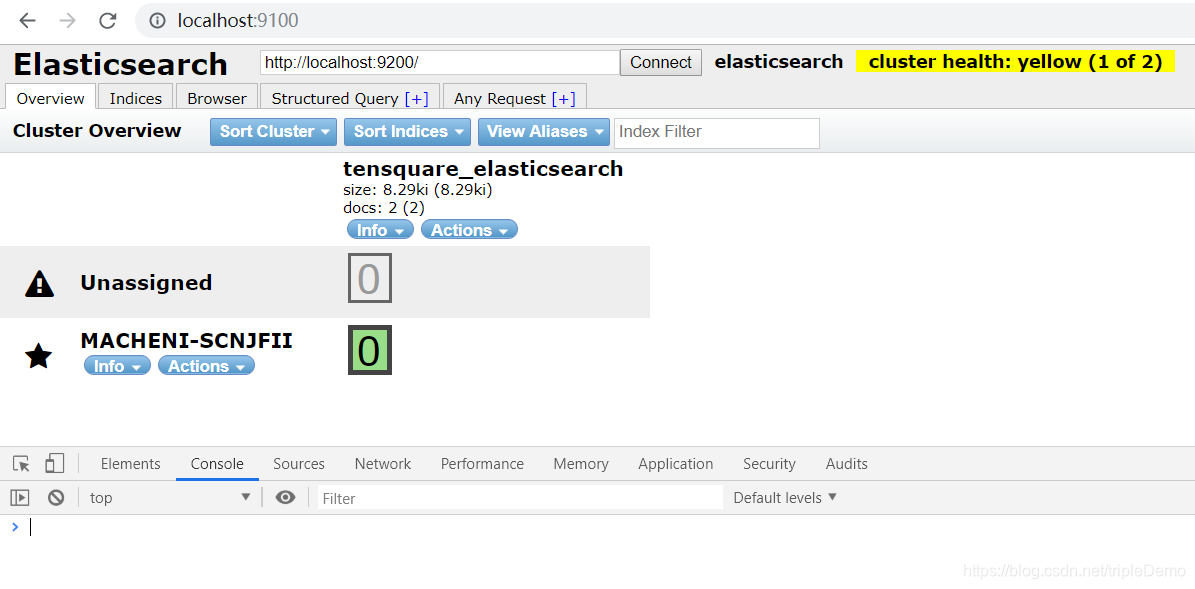Click the Unassigned warning triangle icon
The width and height of the screenshot is (1195, 589).
click(x=40, y=283)
